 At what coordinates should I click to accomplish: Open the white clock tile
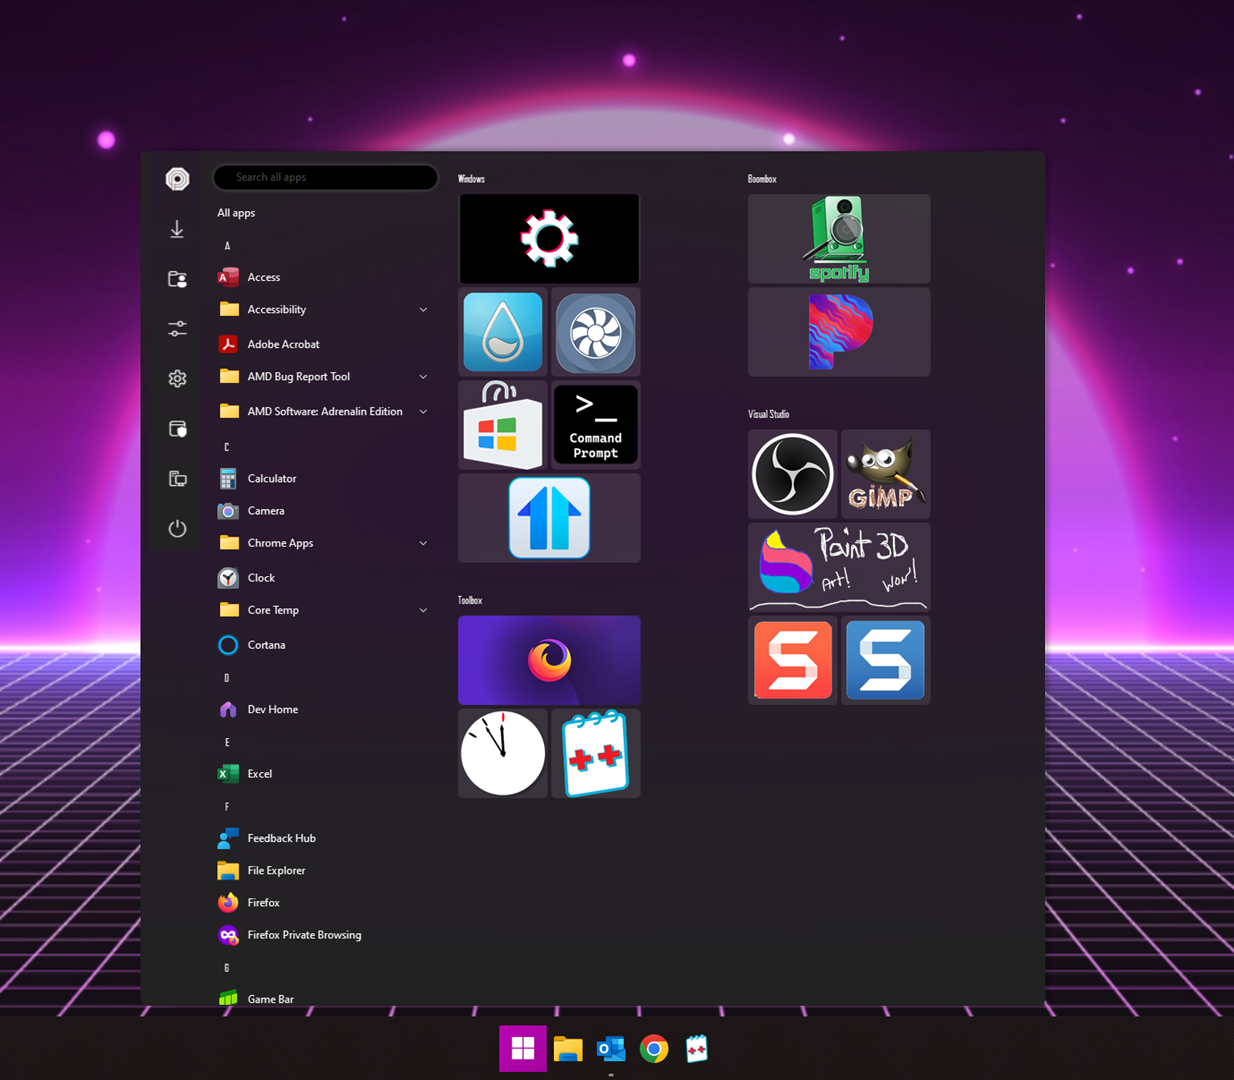503,753
